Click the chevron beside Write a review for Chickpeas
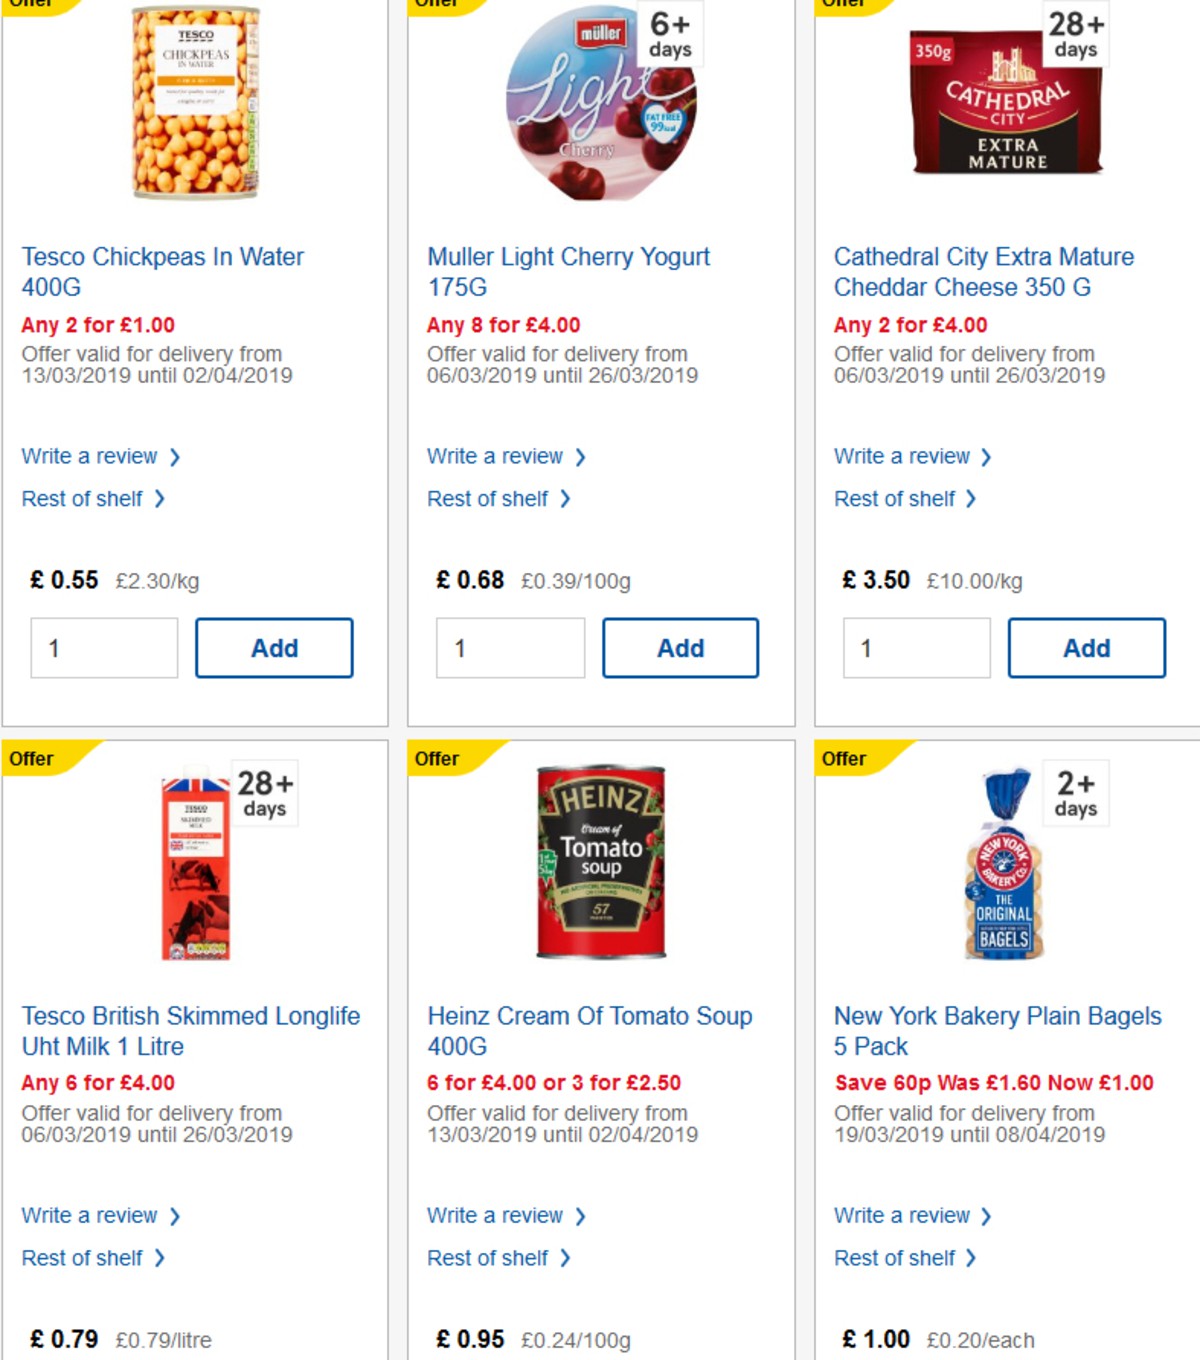This screenshot has width=1200, height=1360. pos(176,456)
